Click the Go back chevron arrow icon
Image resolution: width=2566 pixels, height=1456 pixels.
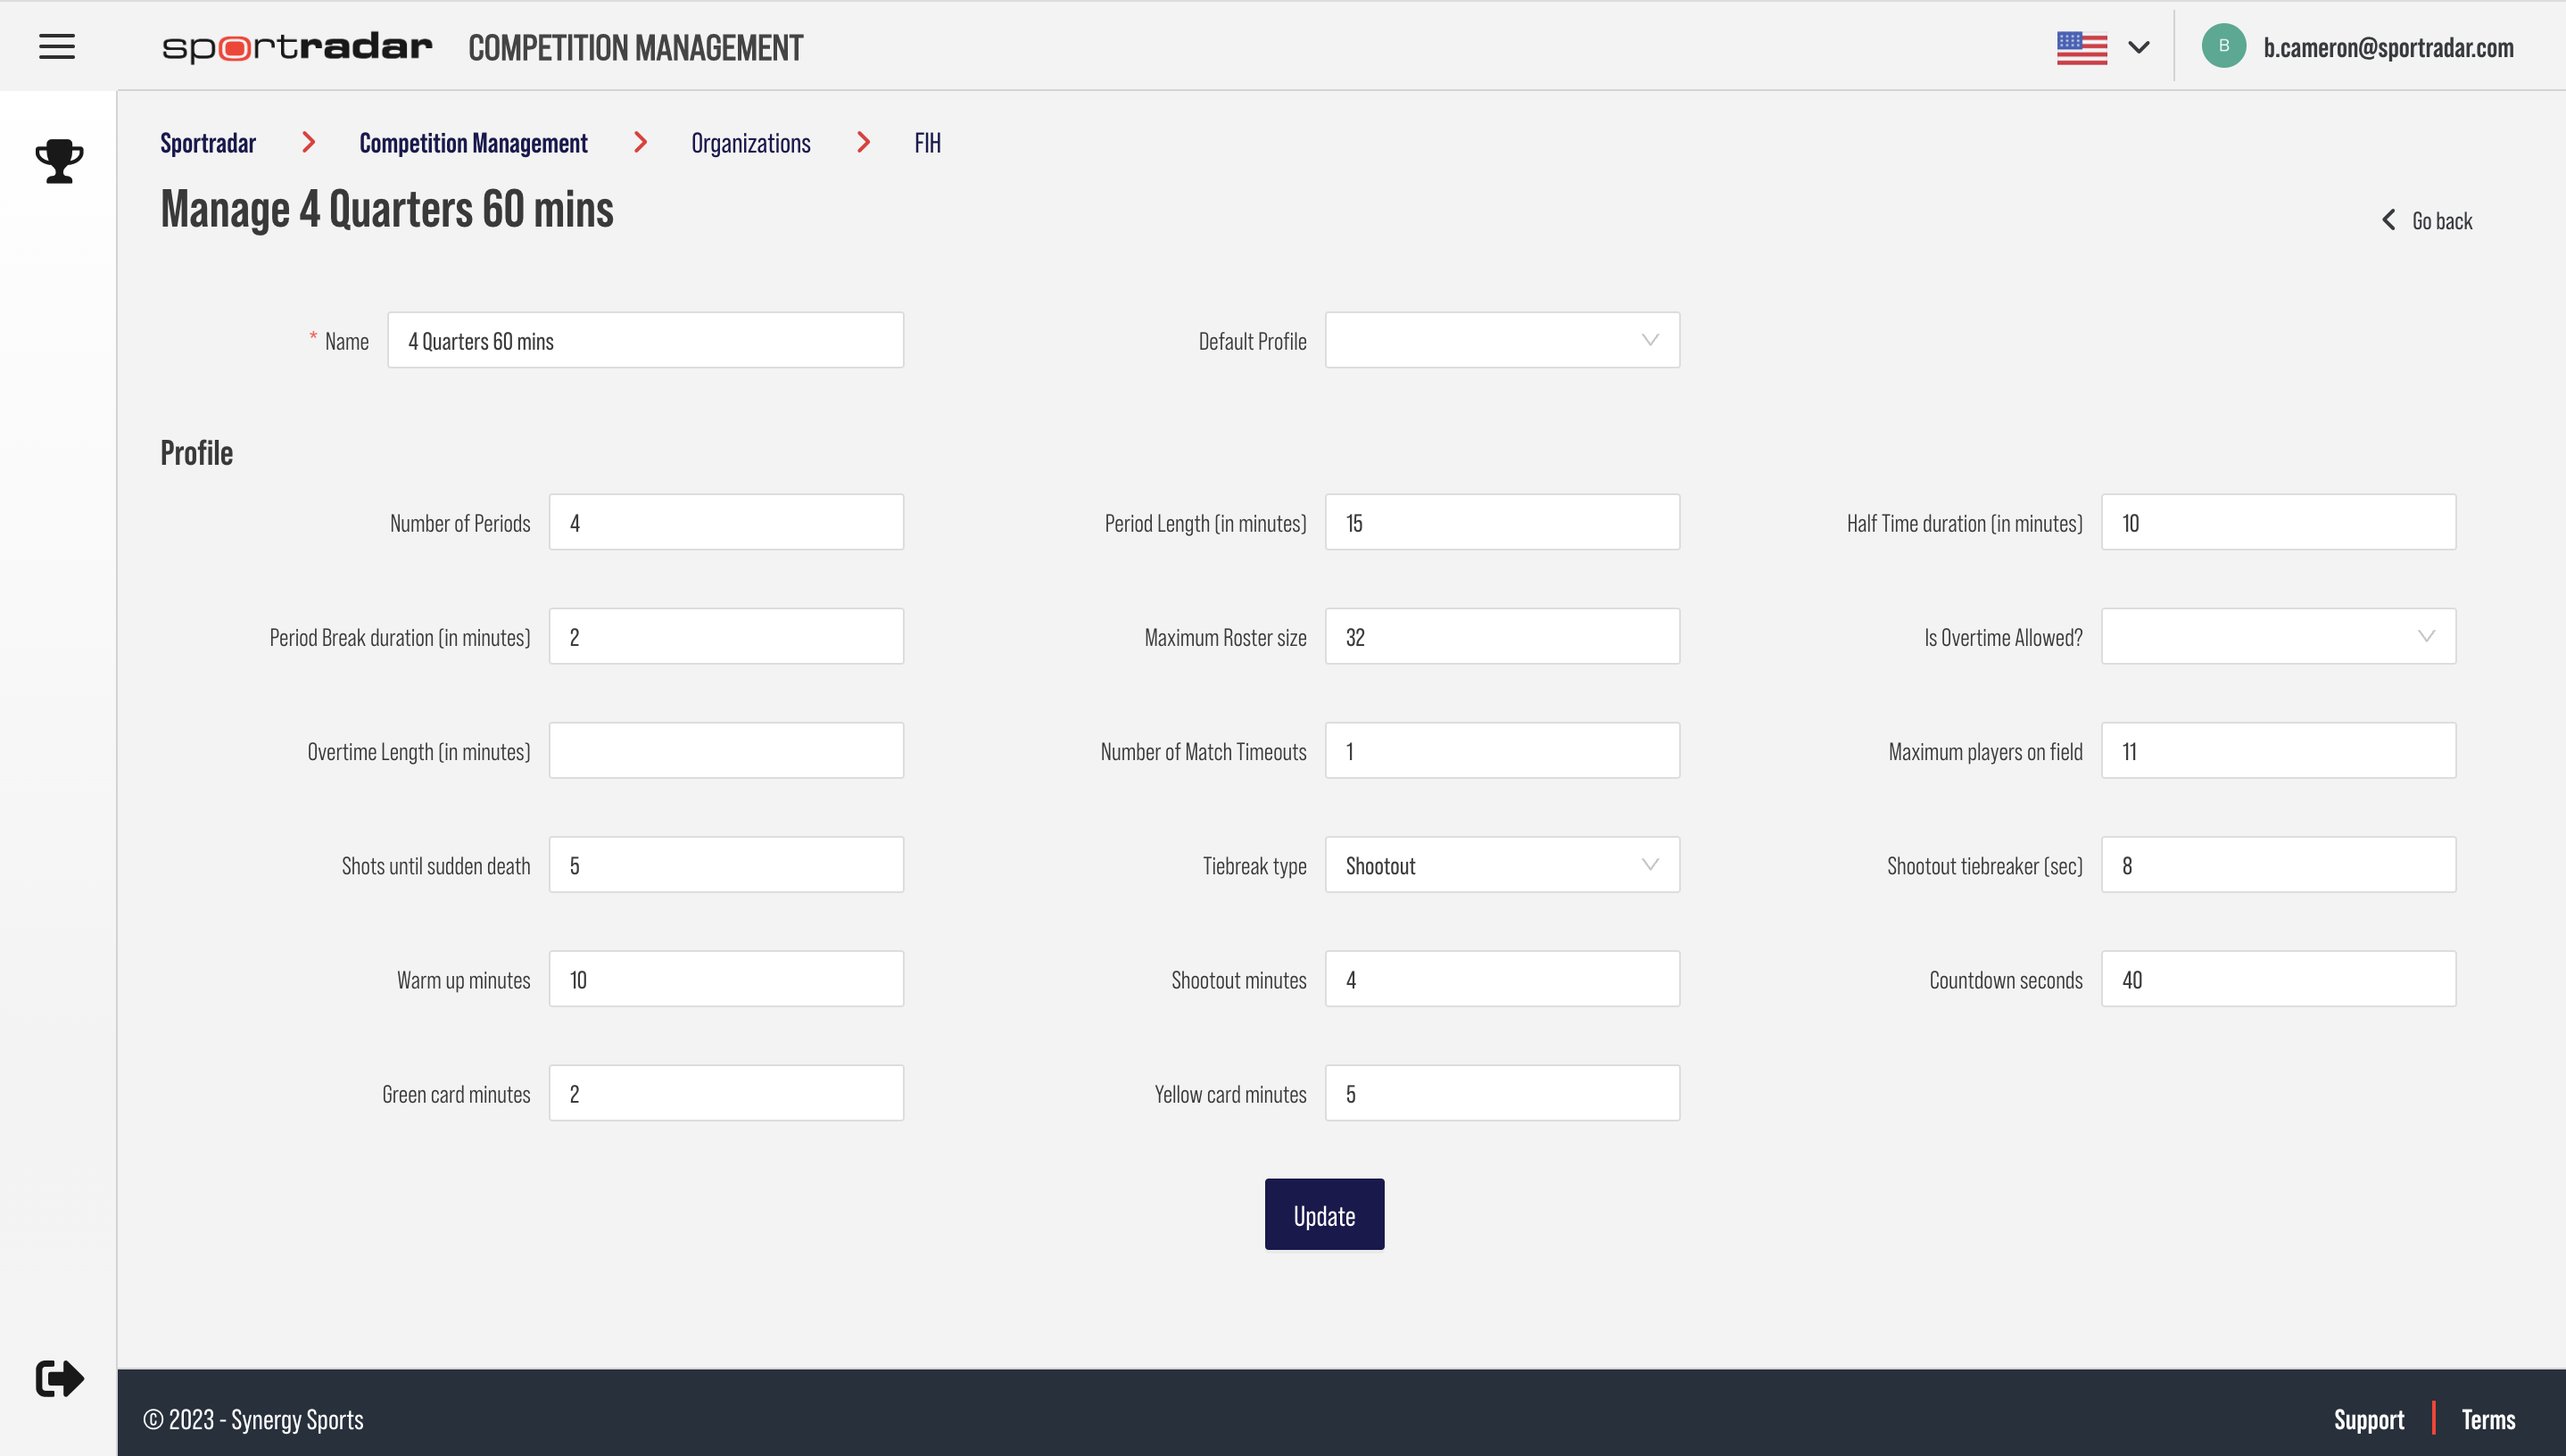click(x=2389, y=219)
